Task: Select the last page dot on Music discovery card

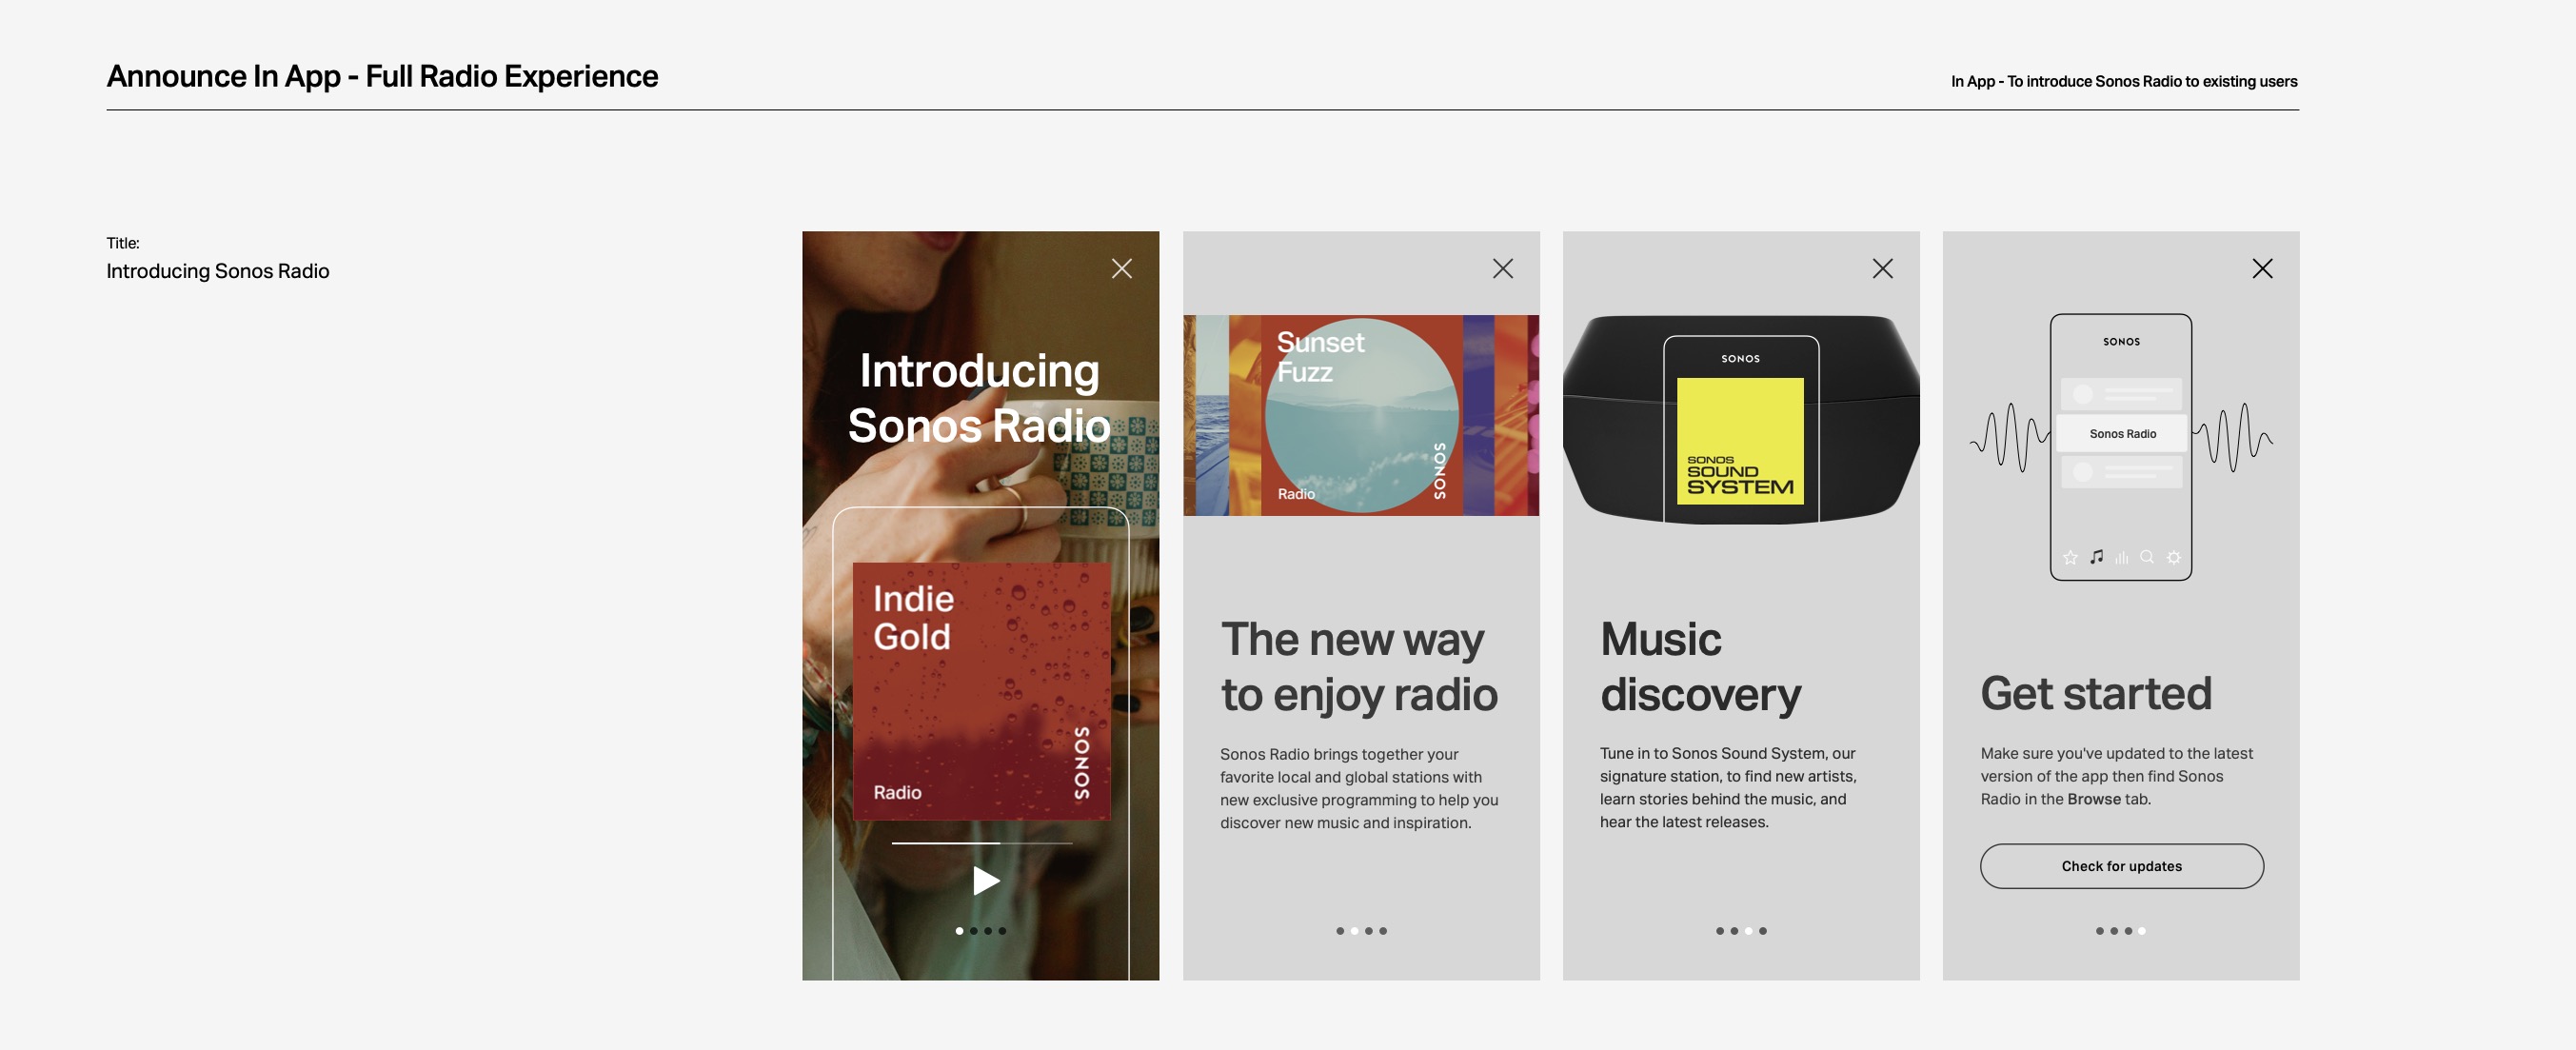Action: (1763, 931)
